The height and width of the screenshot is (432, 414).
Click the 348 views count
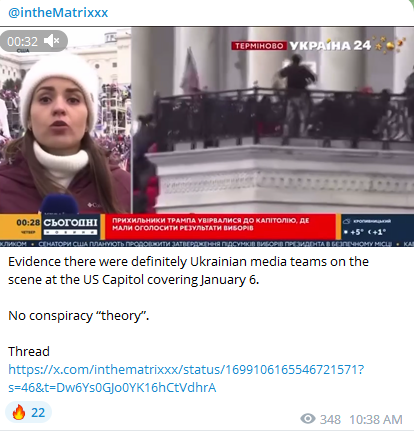[x=330, y=419]
